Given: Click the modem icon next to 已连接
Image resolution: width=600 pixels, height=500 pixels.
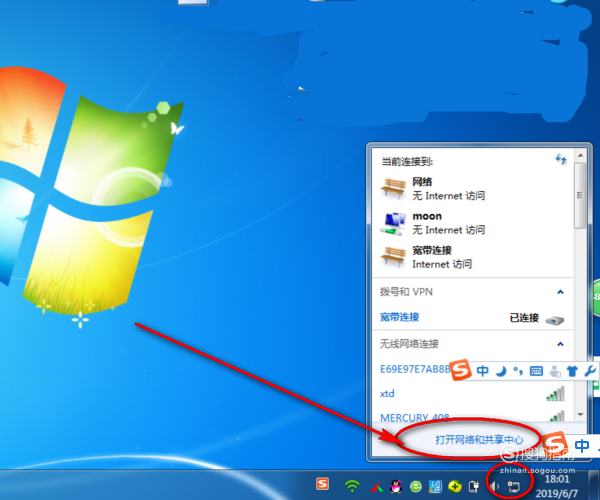Looking at the screenshot, I should pos(555,320).
